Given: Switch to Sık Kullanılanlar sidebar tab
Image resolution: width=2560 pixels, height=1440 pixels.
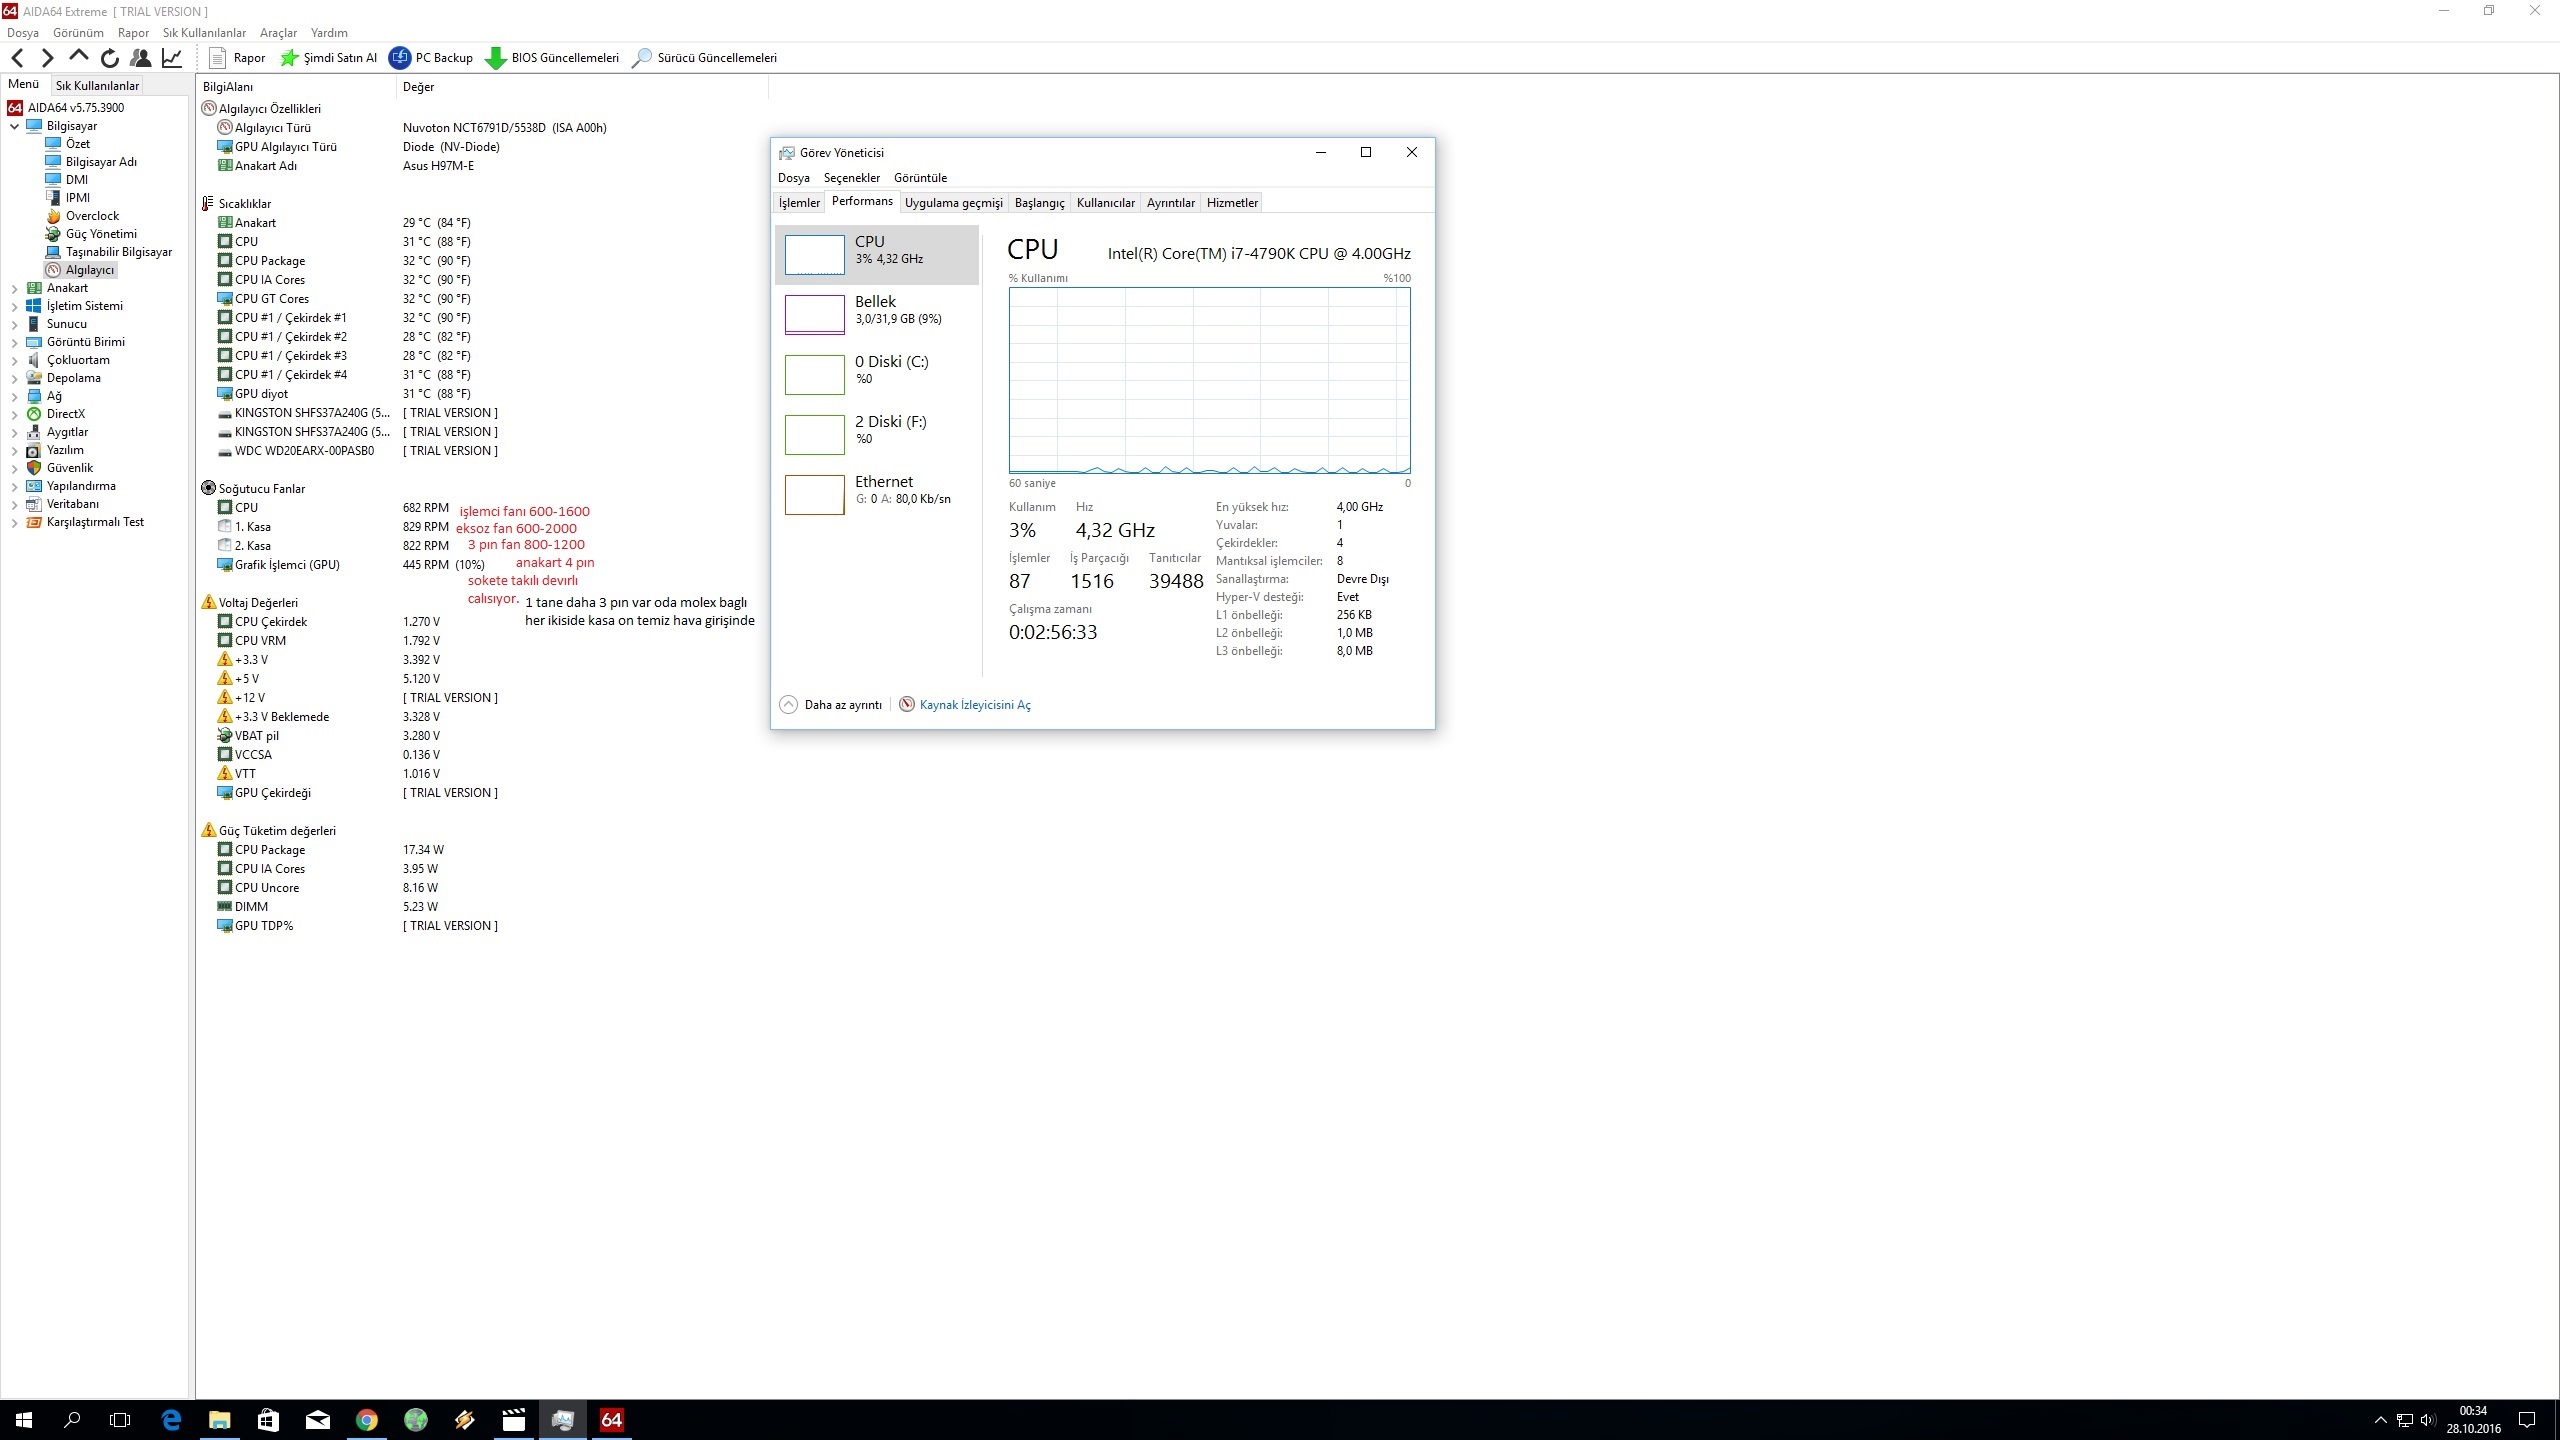Looking at the screenshot, I should [97, 86].
